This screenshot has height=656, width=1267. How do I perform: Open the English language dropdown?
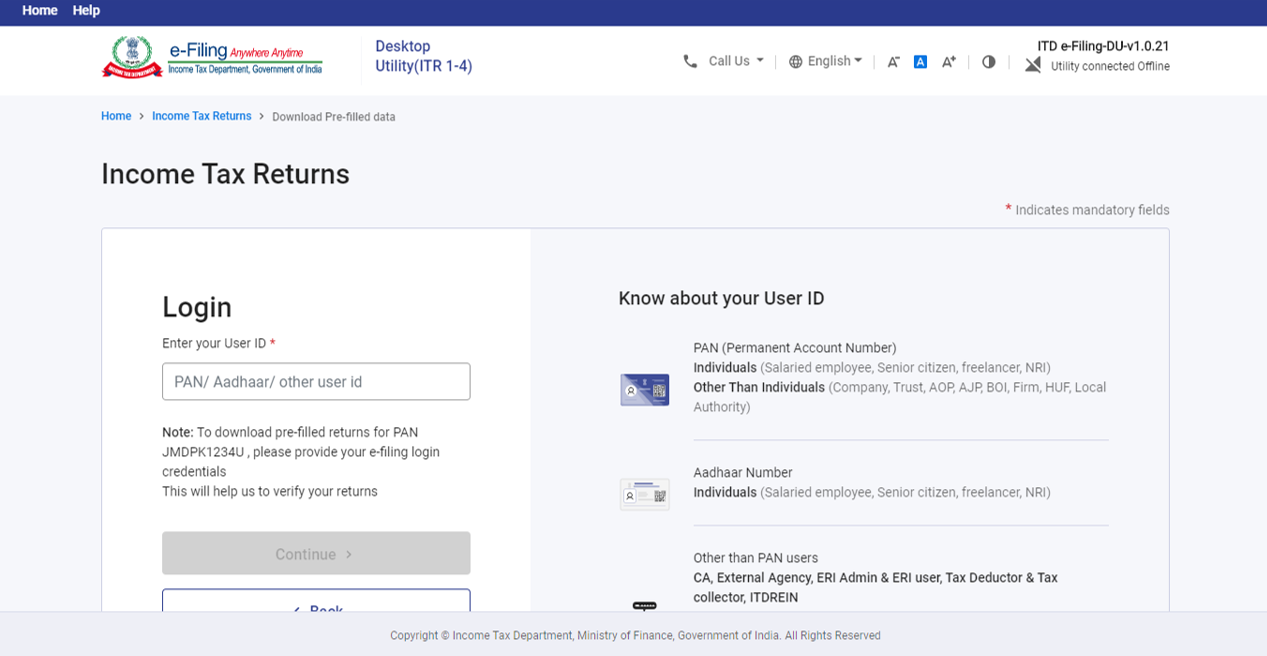click(x=835, y=61)
